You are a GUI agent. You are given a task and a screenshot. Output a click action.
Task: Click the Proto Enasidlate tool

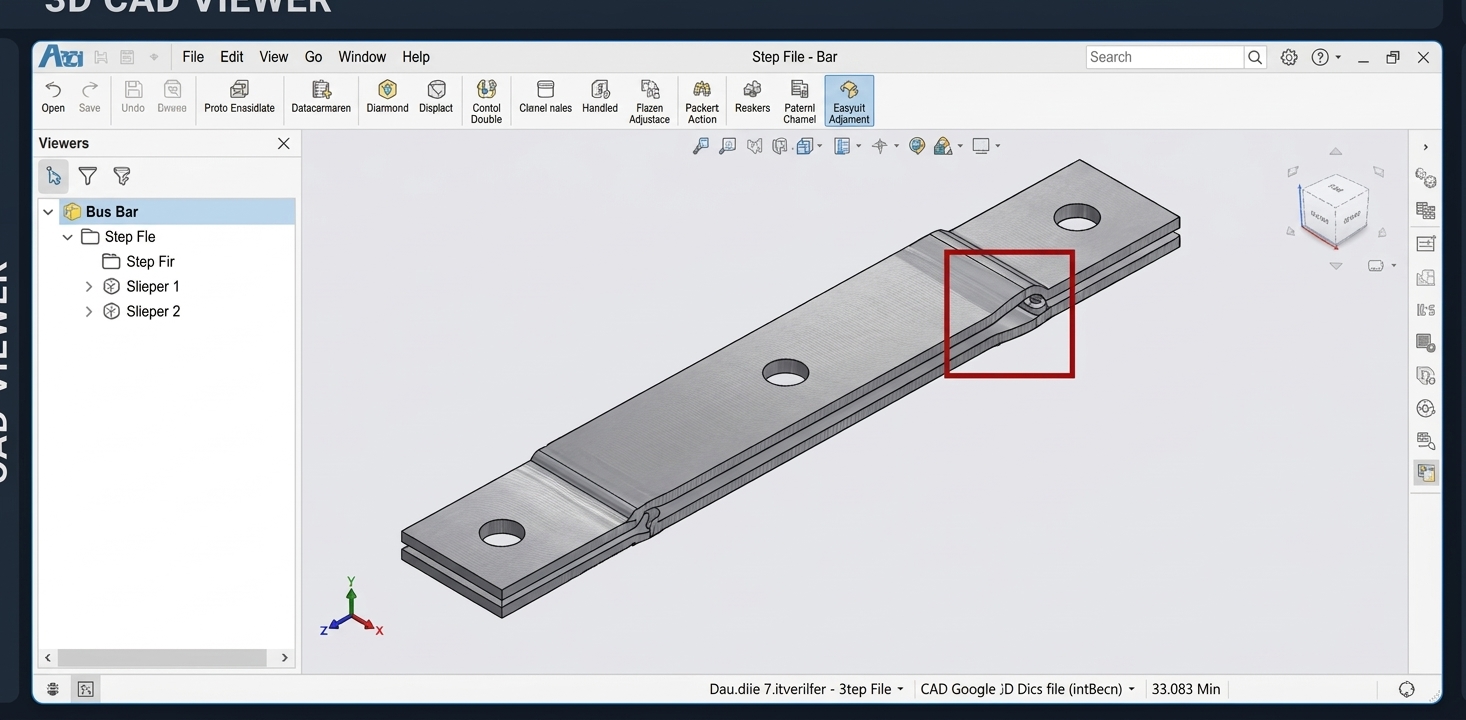[239, 97]
